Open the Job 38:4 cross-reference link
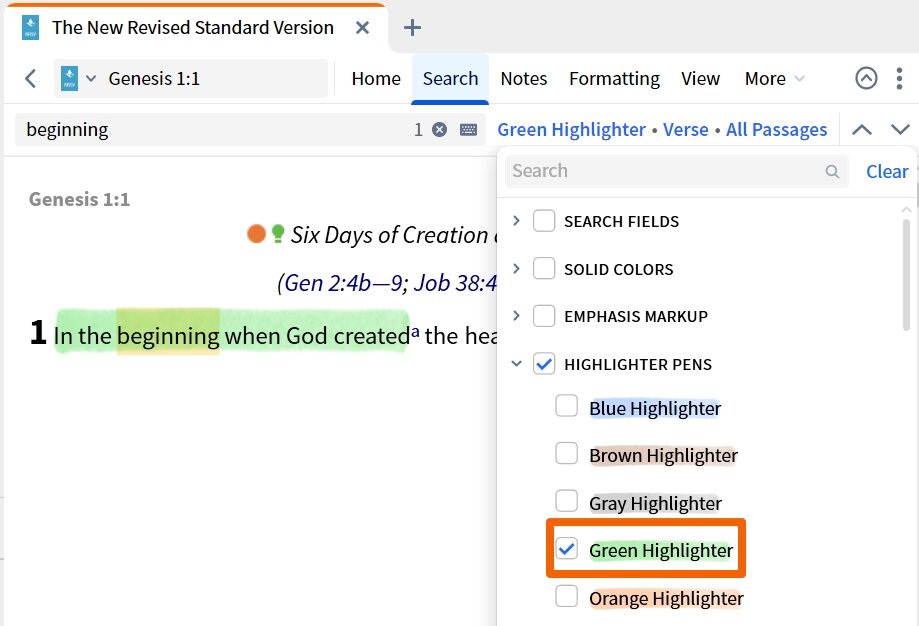Screen dimensions: 919x626 click(455, 283)
